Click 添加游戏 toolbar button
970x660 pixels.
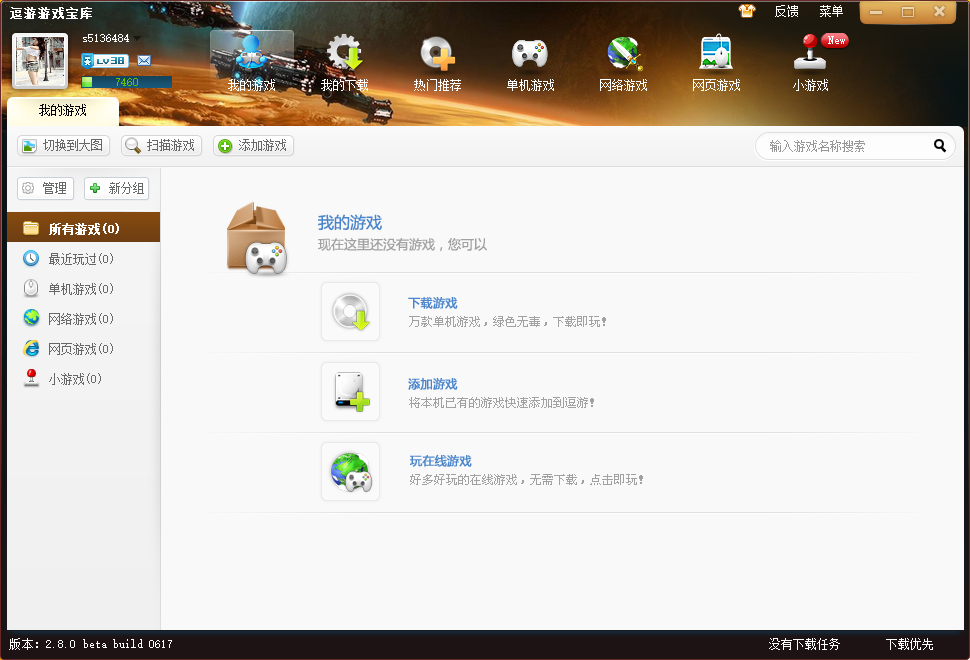pos(253,145)
